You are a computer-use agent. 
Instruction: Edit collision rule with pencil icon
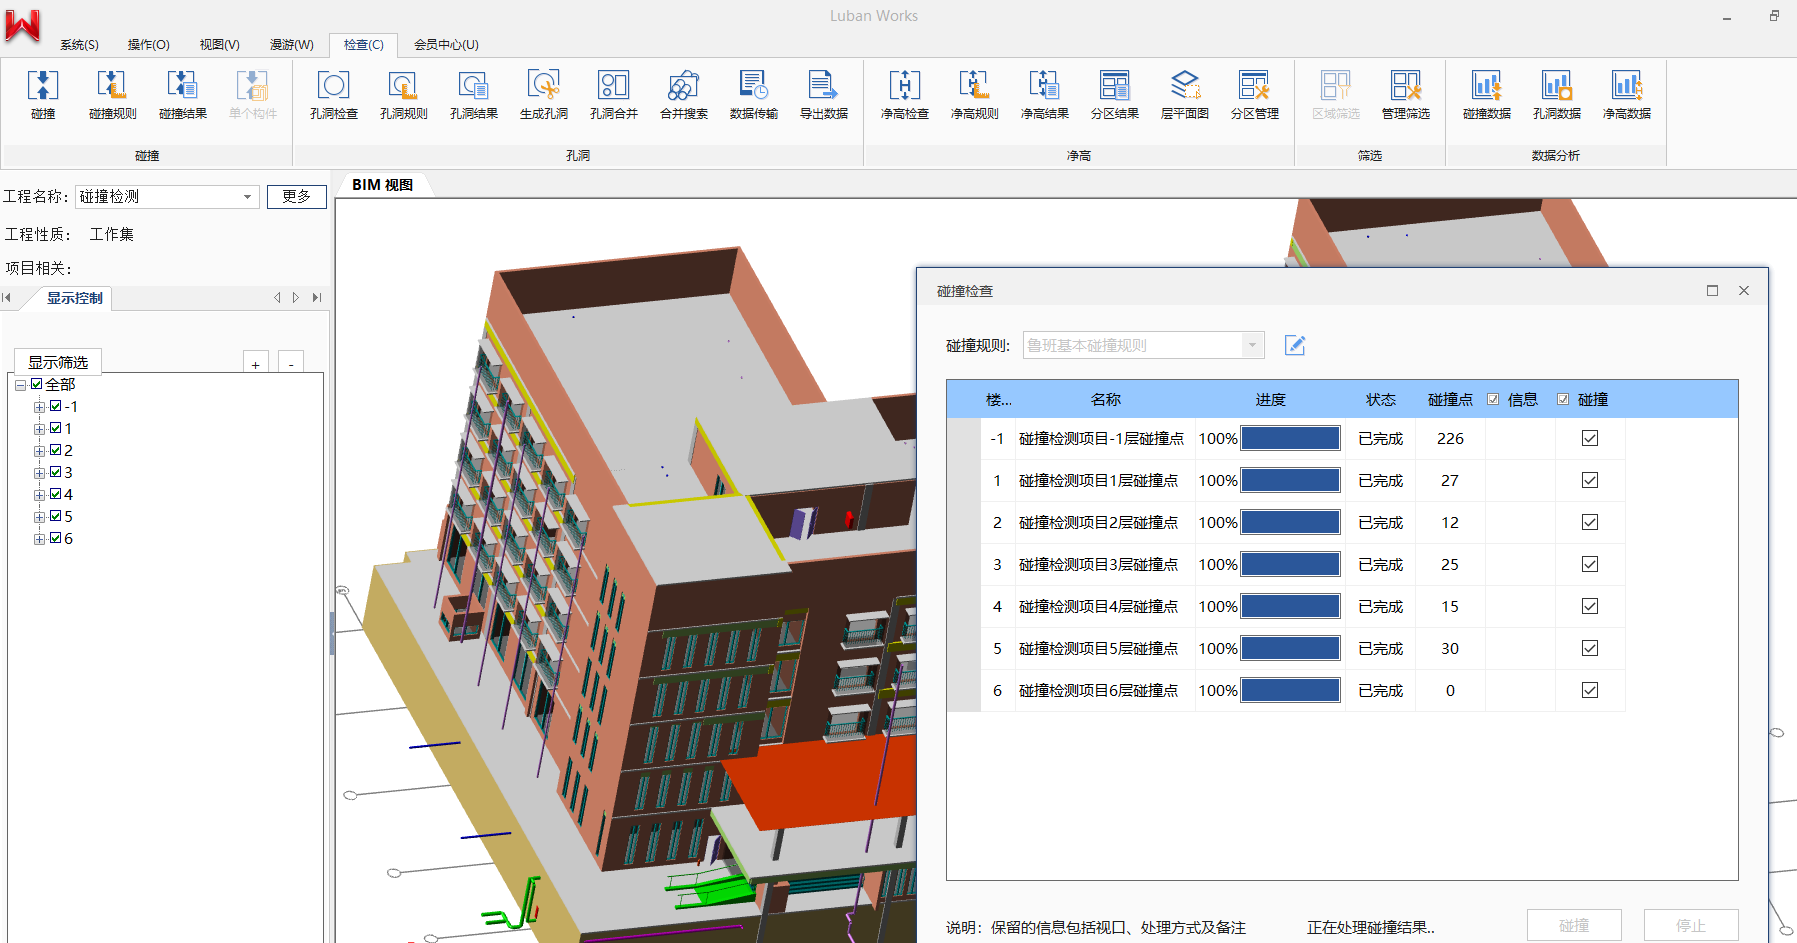[1295, 345]
